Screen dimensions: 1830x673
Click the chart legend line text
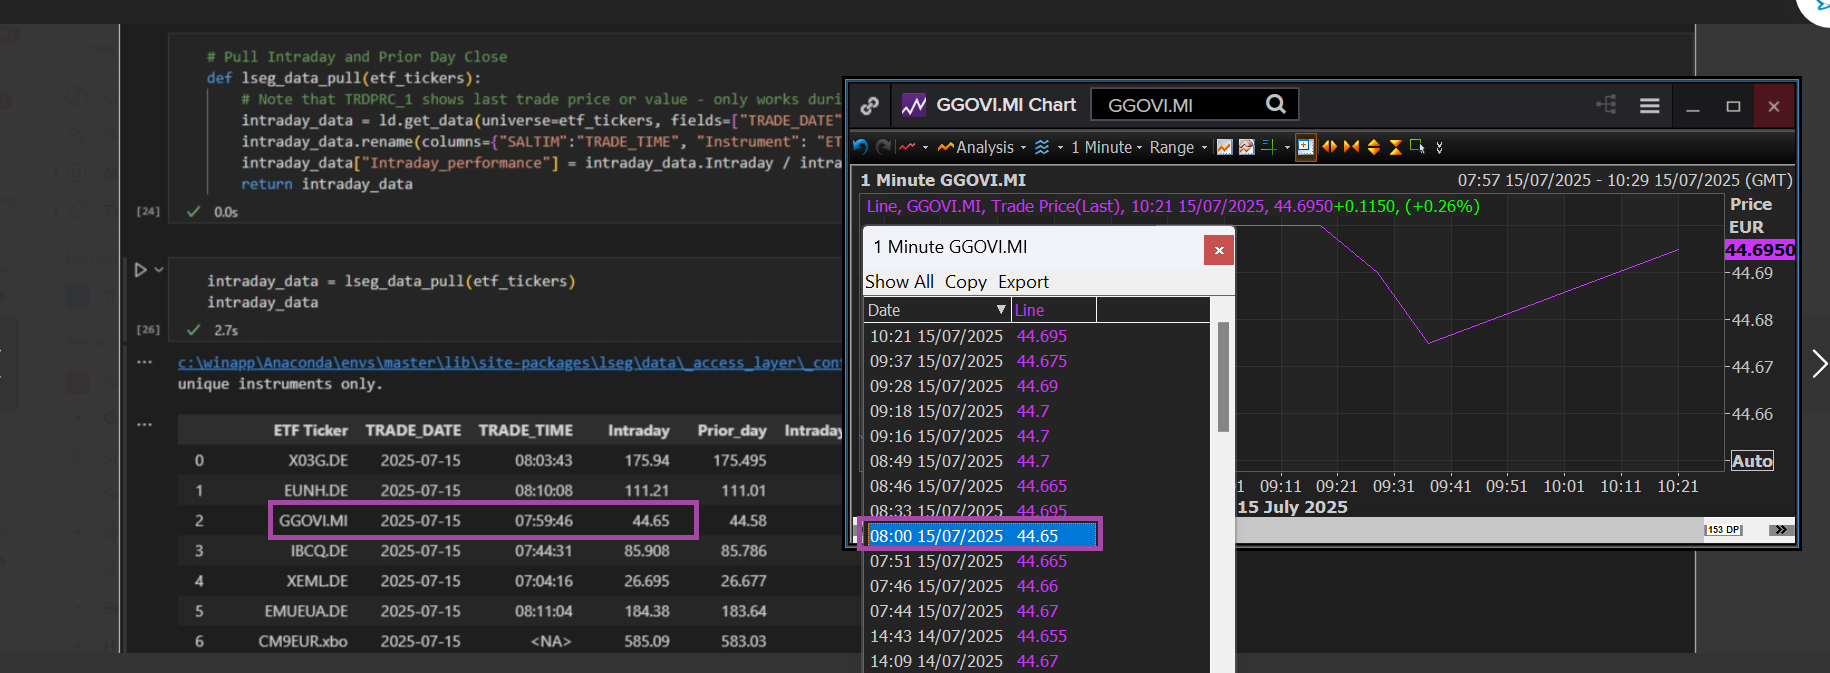click(1172, 206)
